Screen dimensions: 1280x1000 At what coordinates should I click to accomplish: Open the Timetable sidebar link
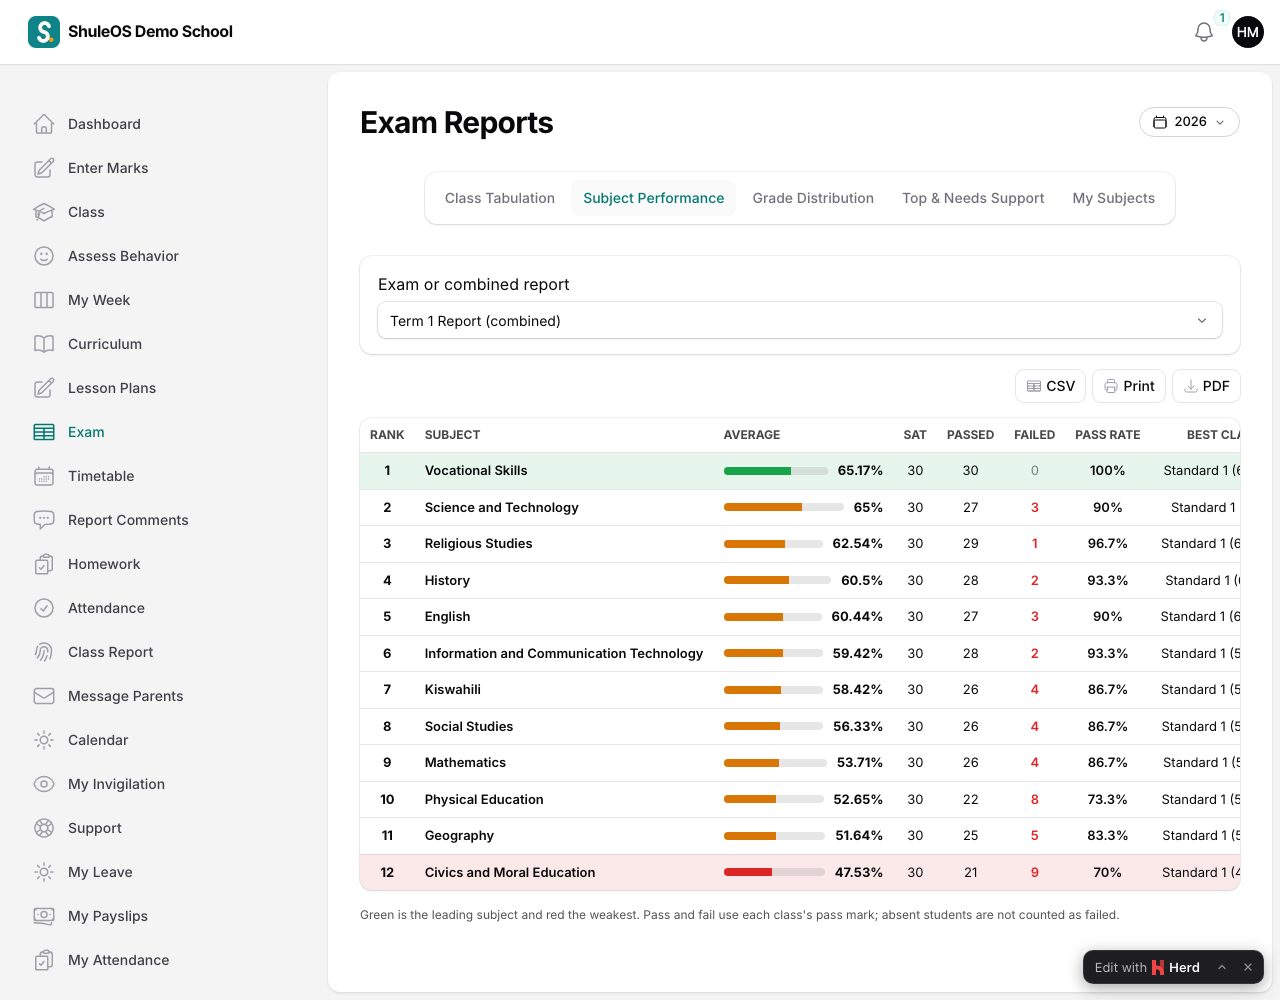tap(101, 476)
